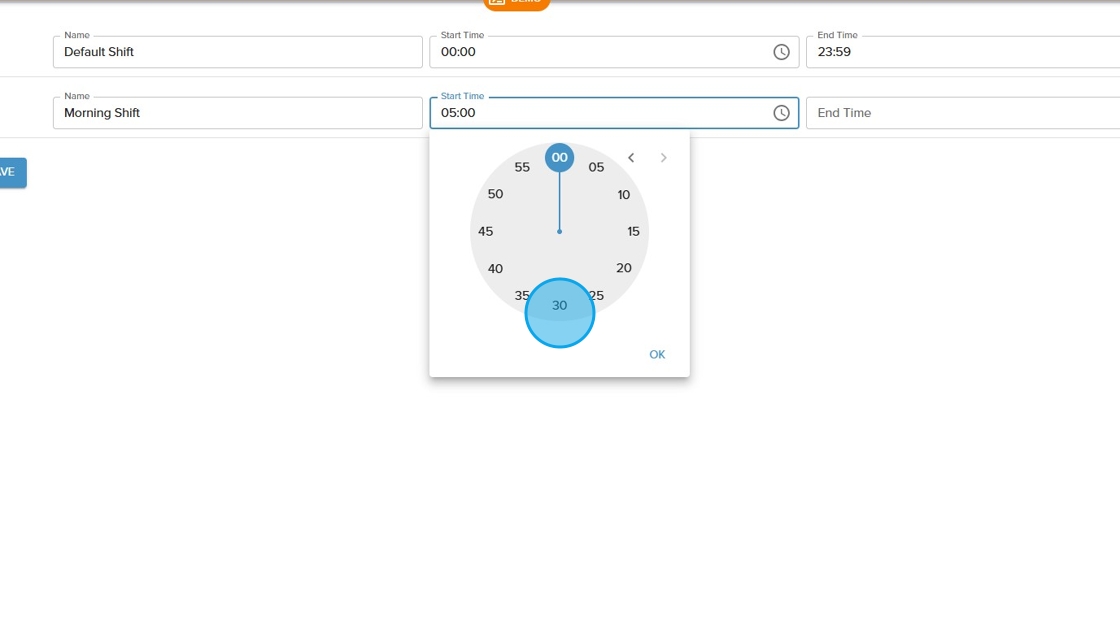Click the End Time field showing 23:59

click(960, 52)
